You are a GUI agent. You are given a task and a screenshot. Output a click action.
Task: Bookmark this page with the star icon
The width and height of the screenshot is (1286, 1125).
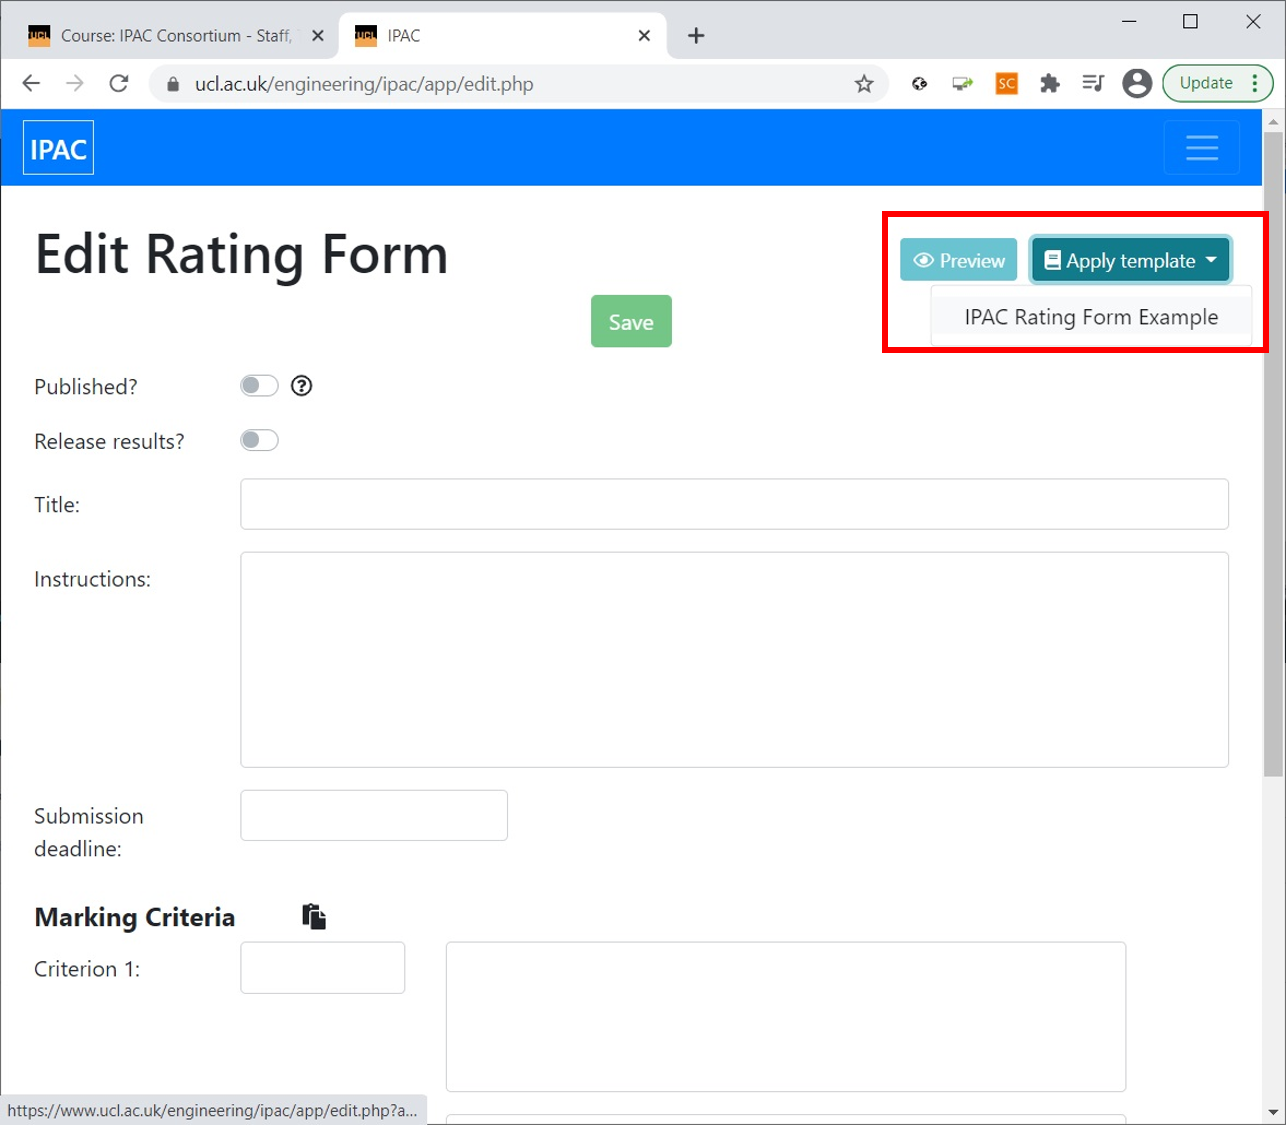[x=864, y=84]
